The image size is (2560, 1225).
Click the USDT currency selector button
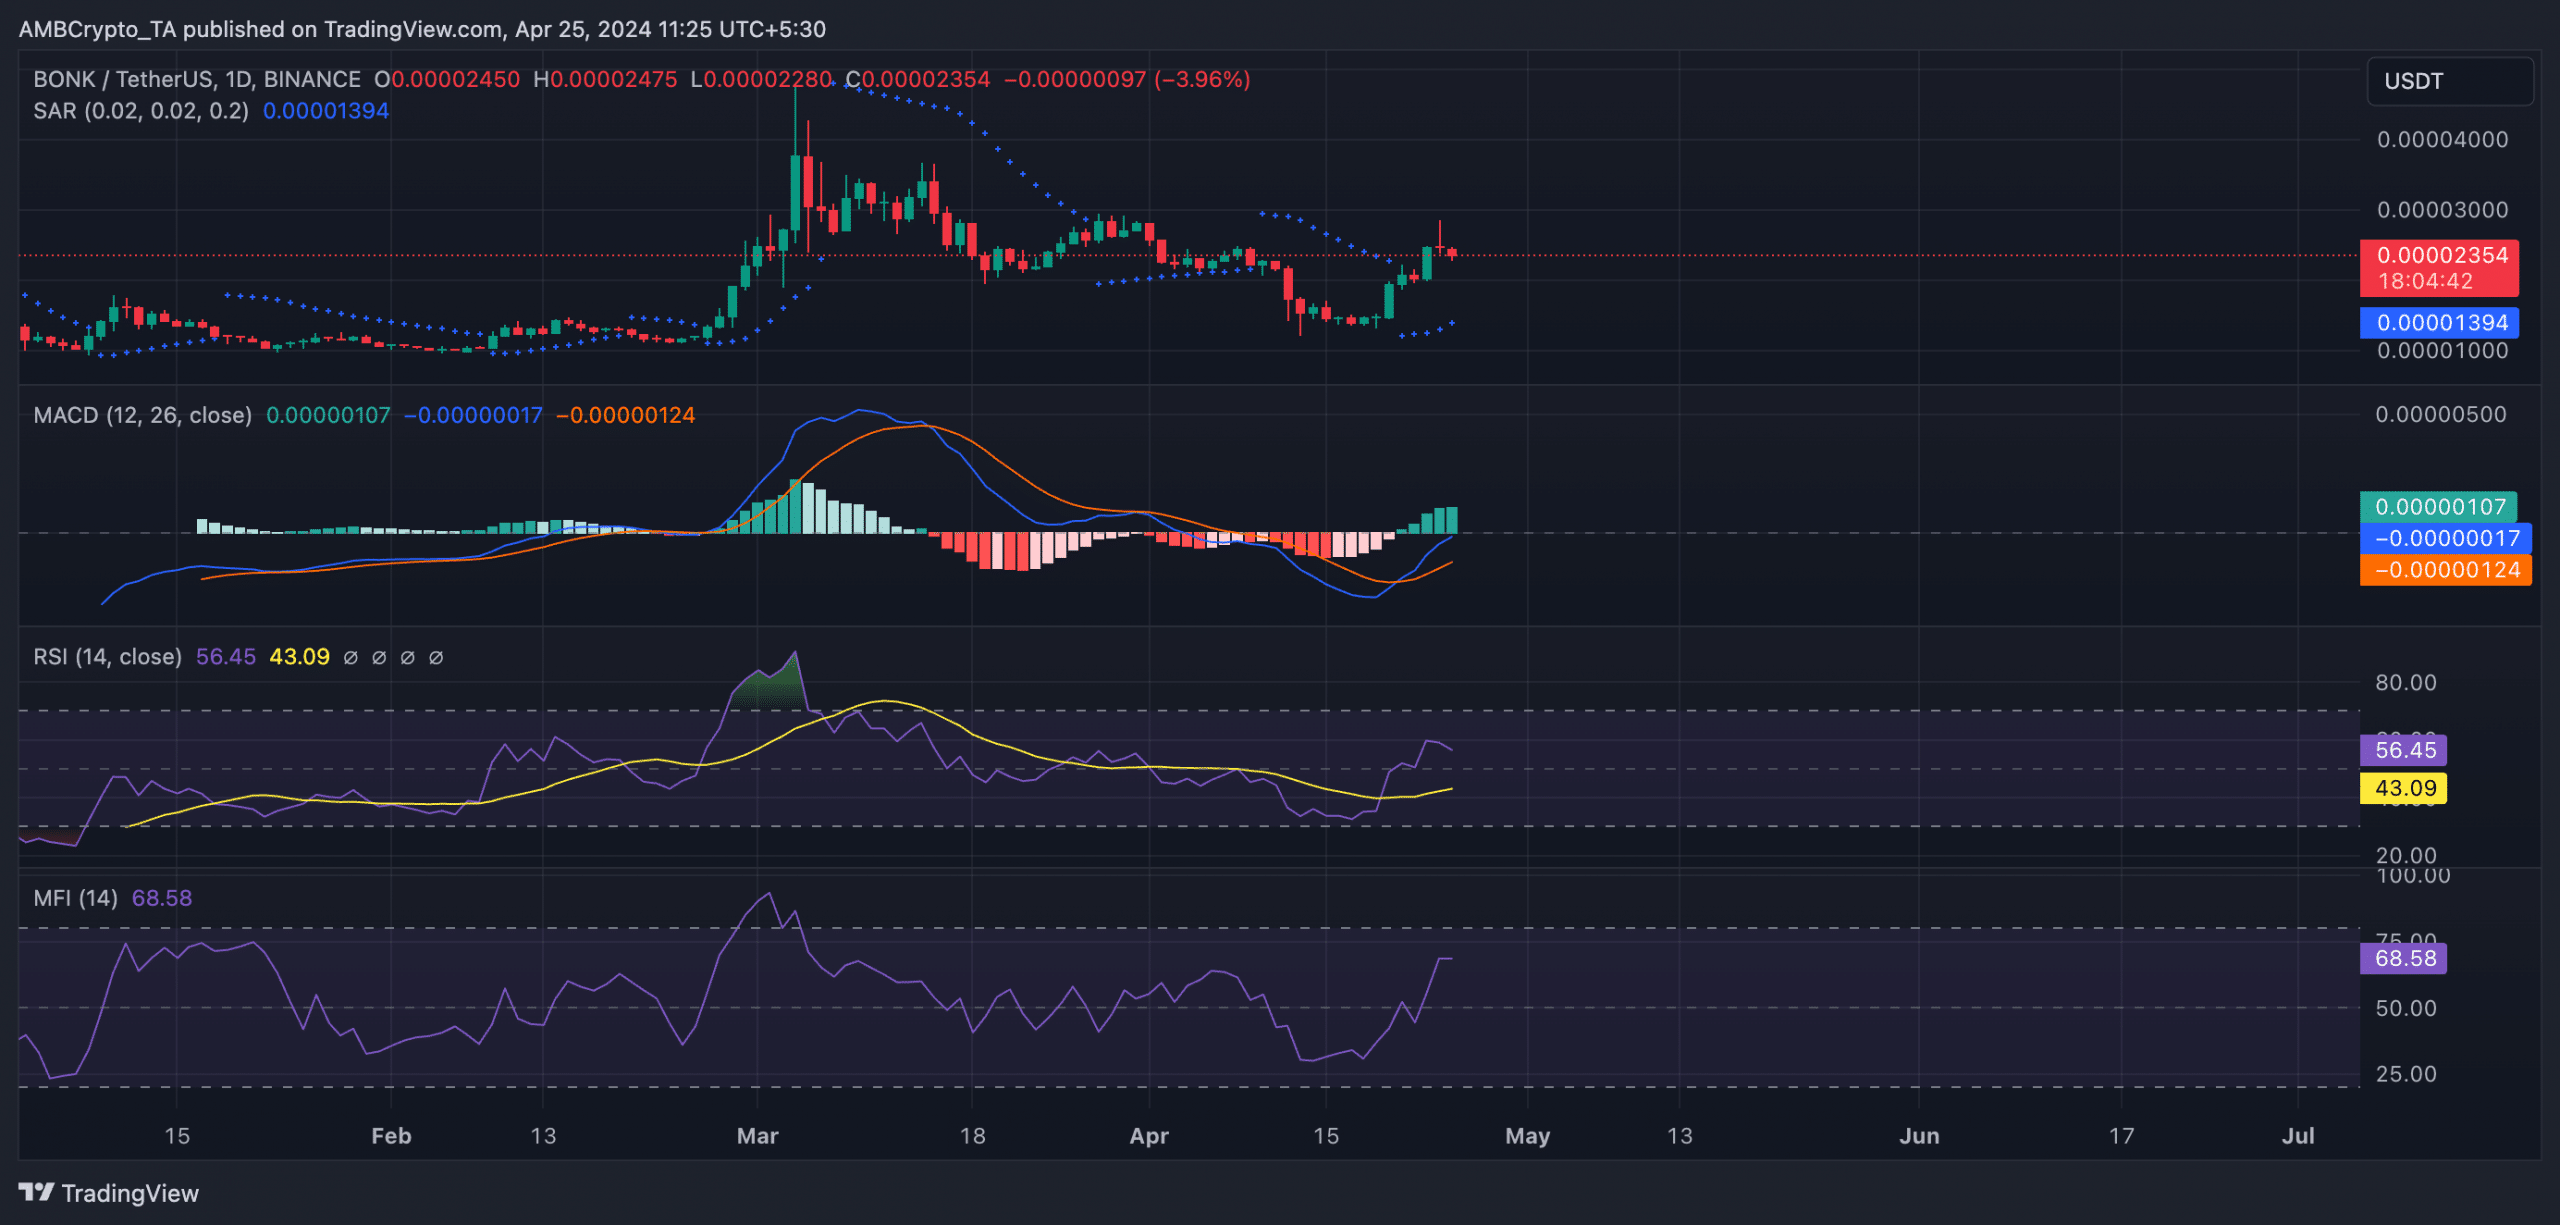2449,81
